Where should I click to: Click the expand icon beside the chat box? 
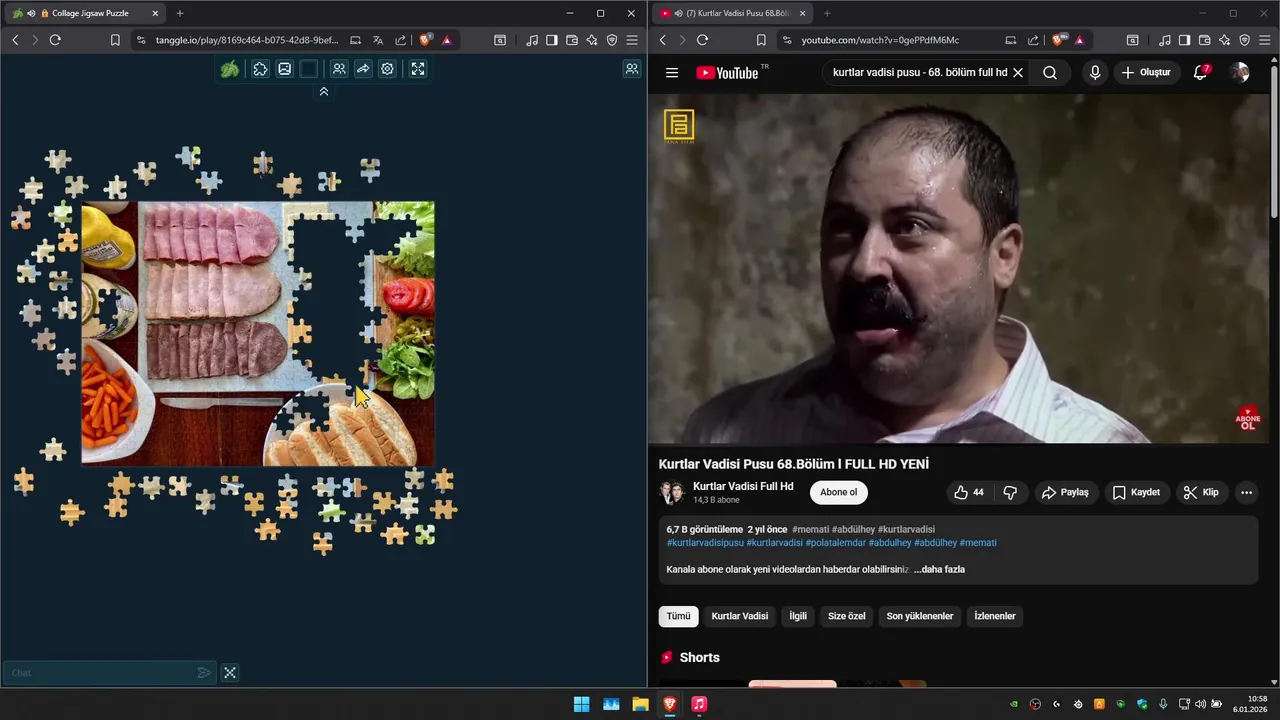pos(230,673)
